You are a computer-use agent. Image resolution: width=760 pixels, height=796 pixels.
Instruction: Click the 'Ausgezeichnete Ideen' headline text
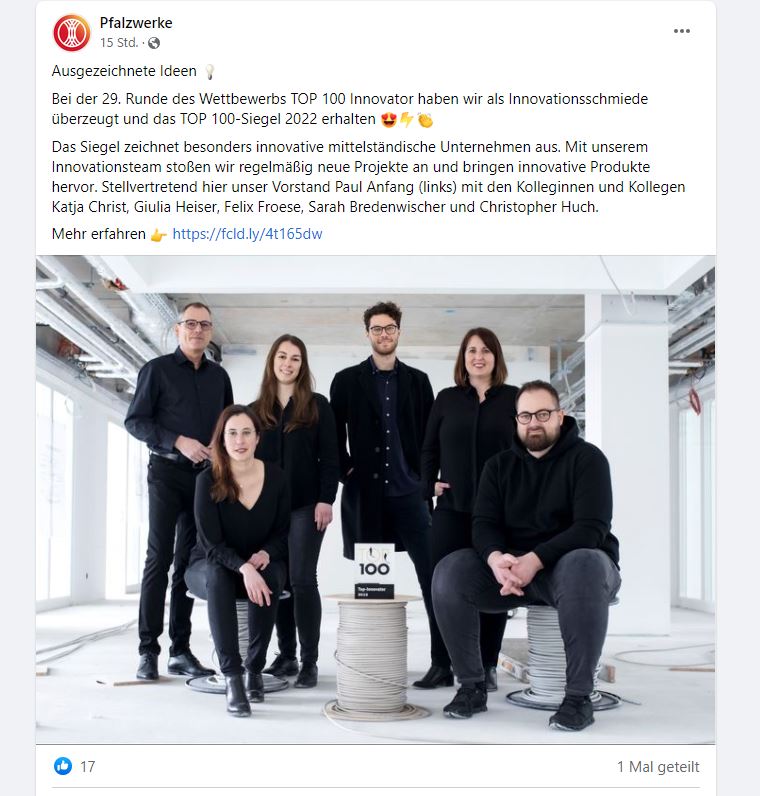tap(124, 71)
